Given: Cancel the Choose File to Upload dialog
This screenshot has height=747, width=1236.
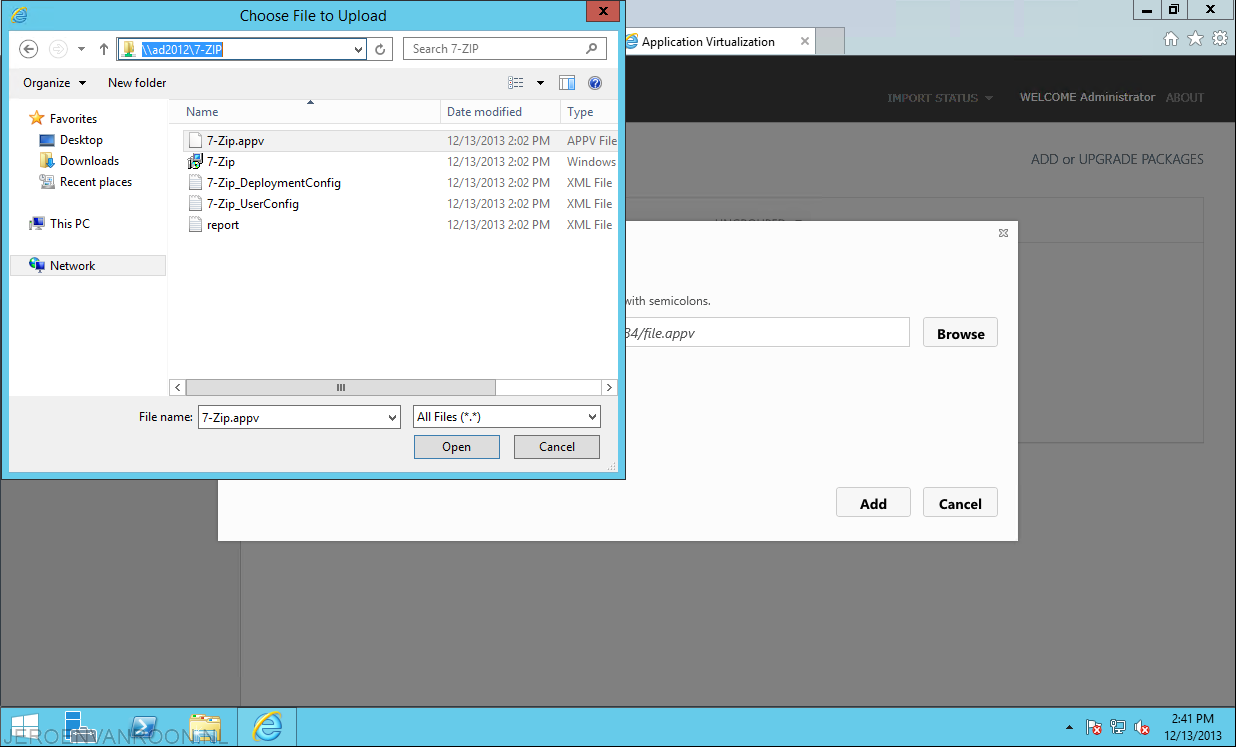Looking at the screenshot, I should point(557,447).
